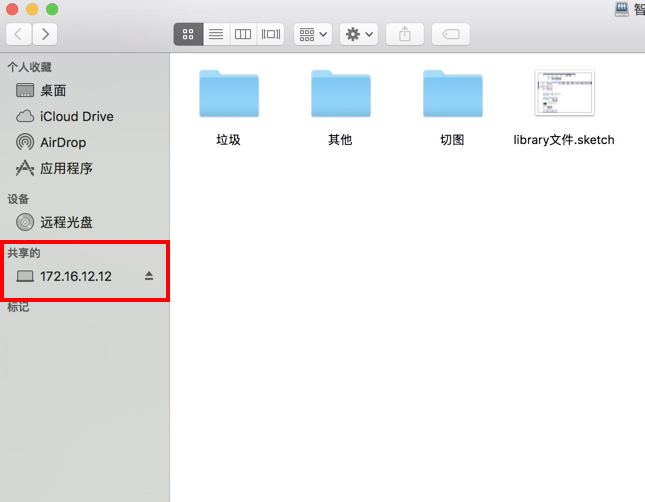Eject the 172.16.12.12 shared server
Image resolution: width=645 pixels, height=502 pixels.
149,276
